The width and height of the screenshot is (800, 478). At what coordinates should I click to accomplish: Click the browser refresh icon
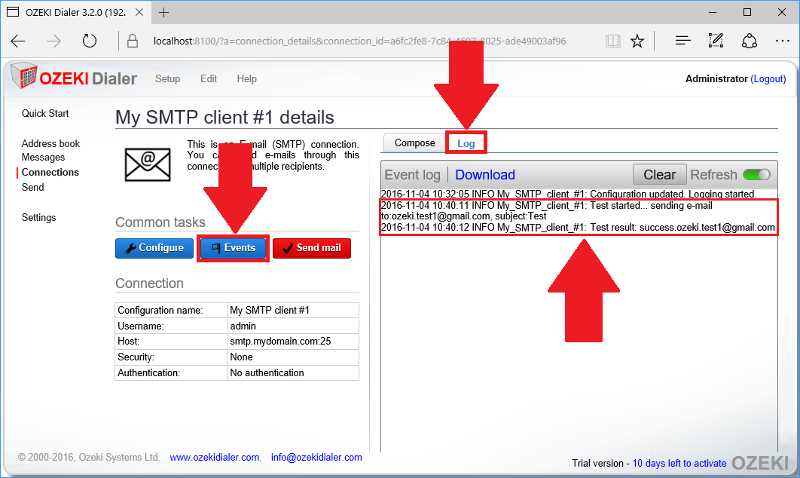pyautogui.click(x=90, y=41)
